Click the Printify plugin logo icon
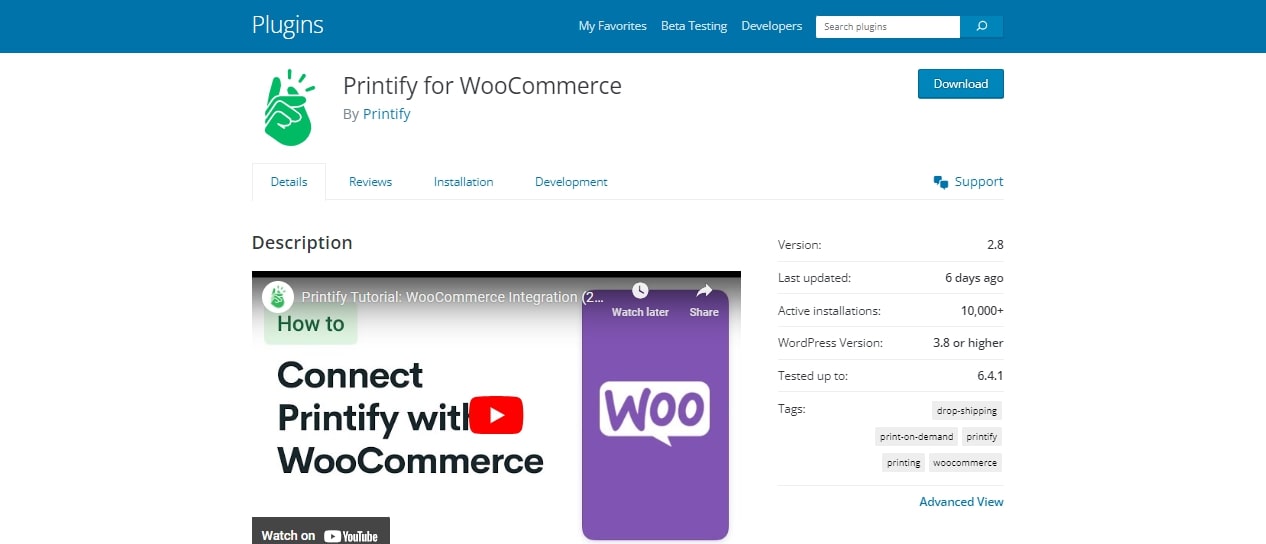 (288, 108)
